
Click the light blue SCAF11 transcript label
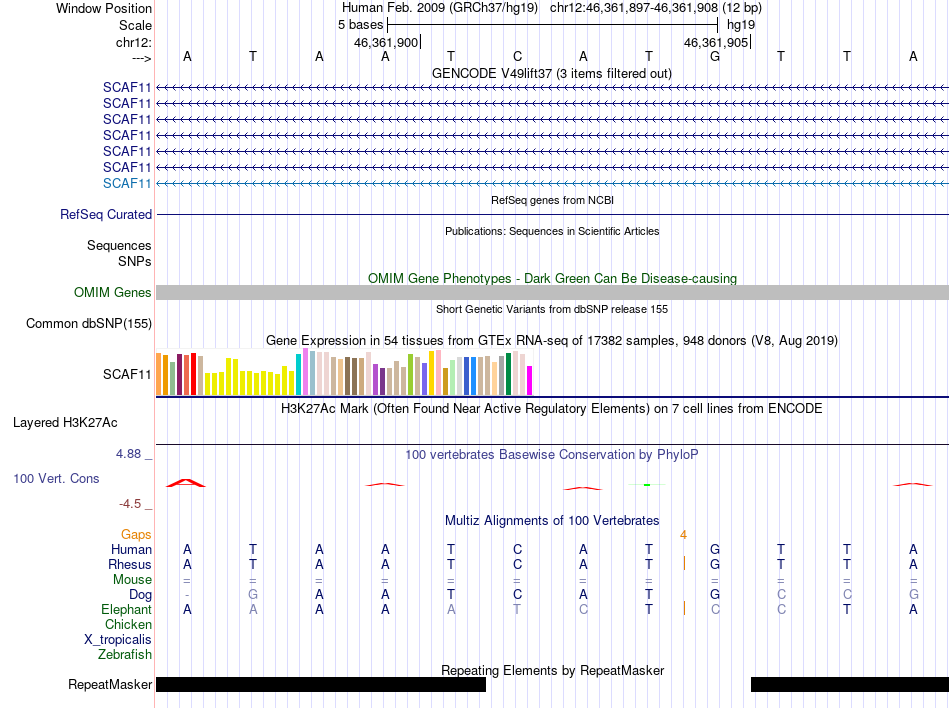127,184
